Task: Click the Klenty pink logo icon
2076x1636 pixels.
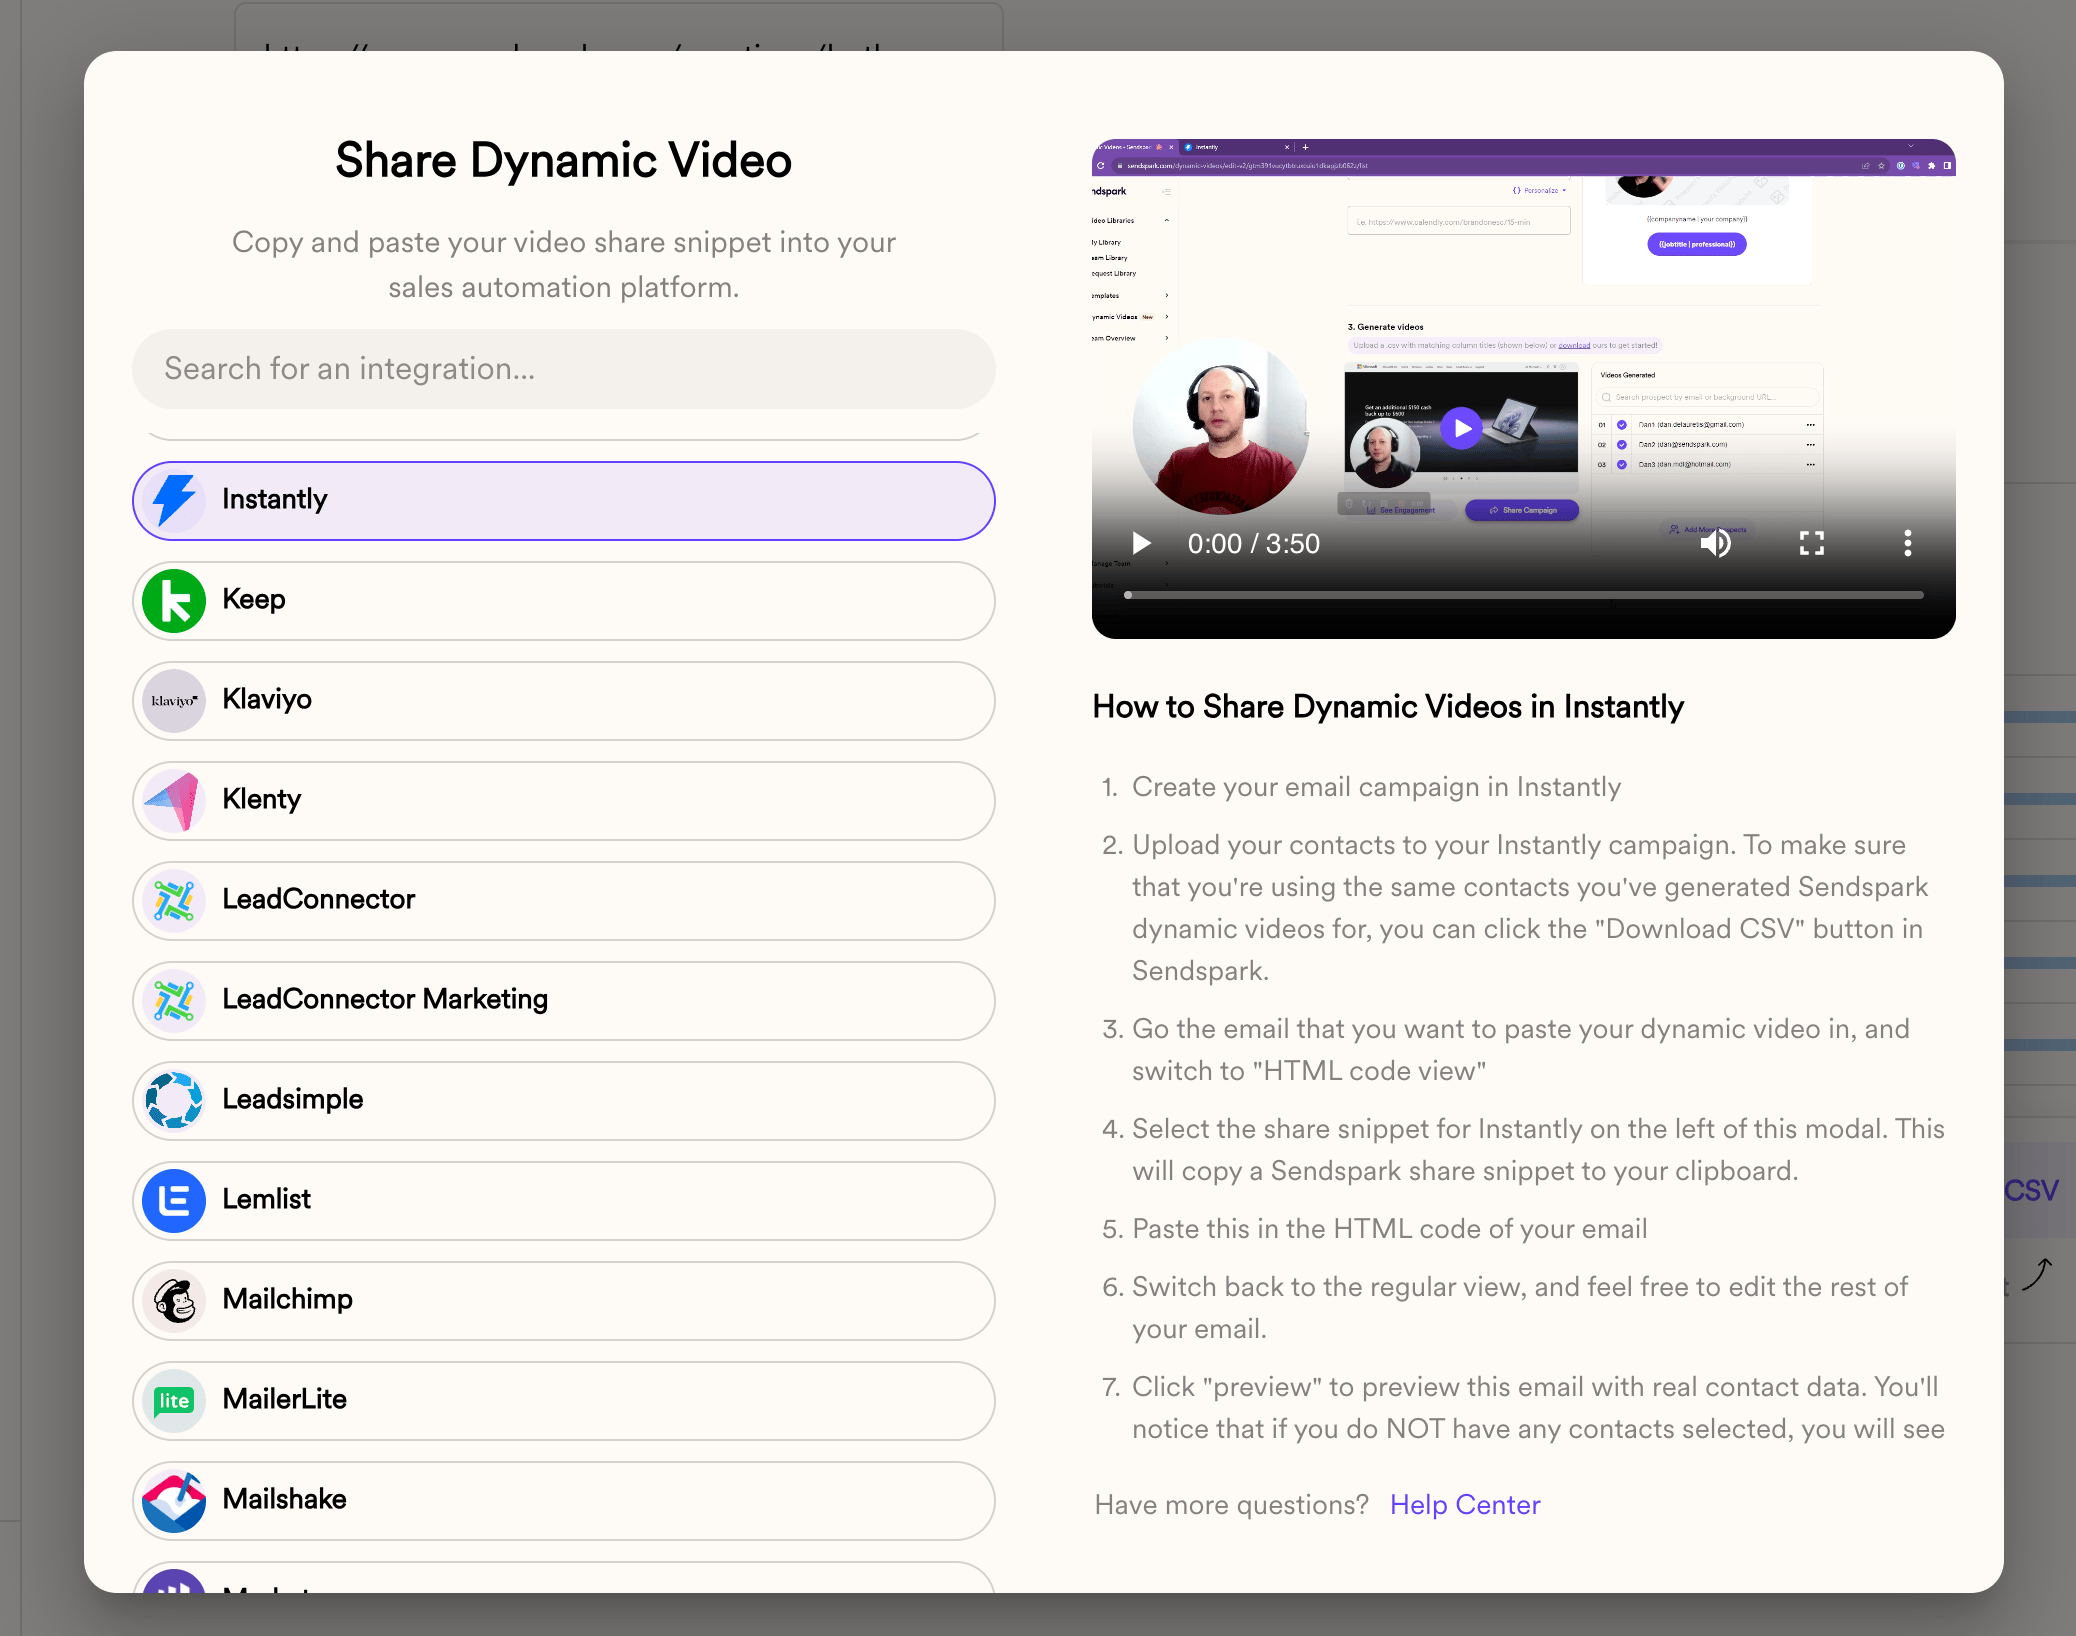Action: point(174,800)
